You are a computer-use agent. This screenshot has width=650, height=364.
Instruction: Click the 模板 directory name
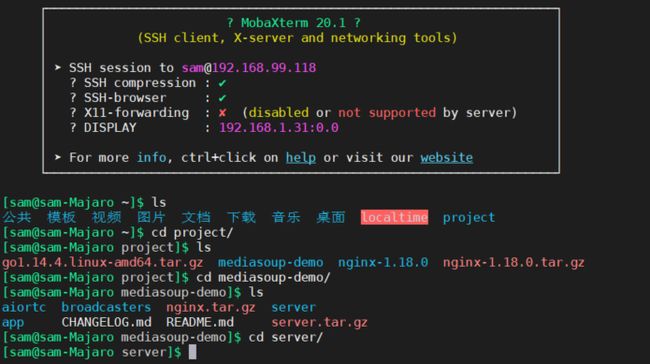(x=61, y=217)
